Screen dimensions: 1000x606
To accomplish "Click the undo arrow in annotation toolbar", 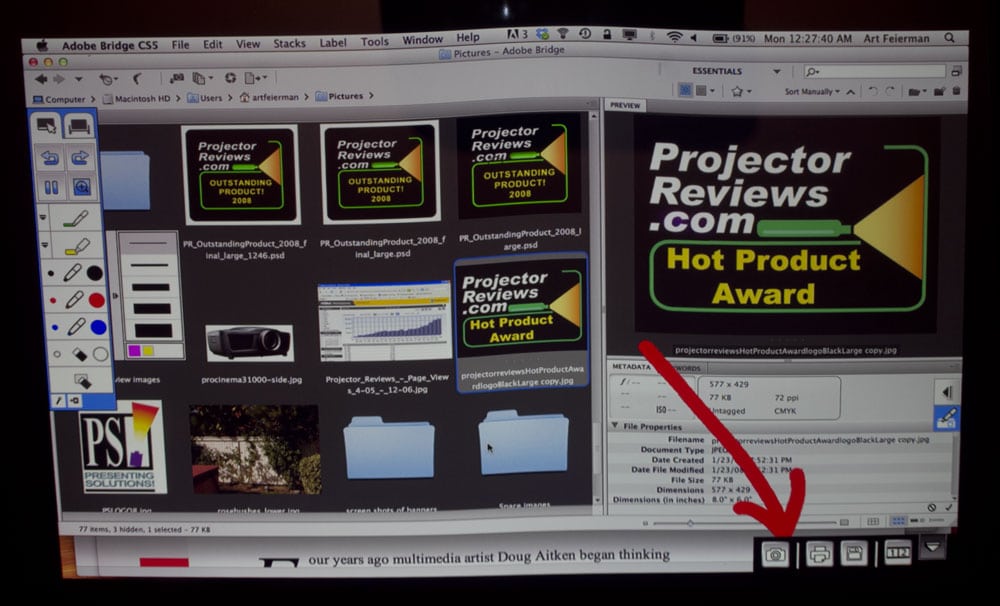I will coord(50,158).
